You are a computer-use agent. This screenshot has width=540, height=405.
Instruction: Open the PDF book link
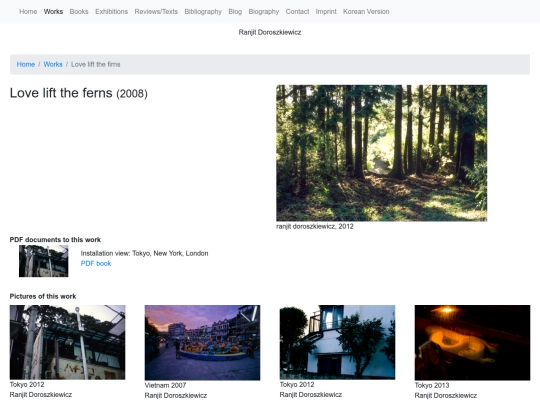point(96,263)
